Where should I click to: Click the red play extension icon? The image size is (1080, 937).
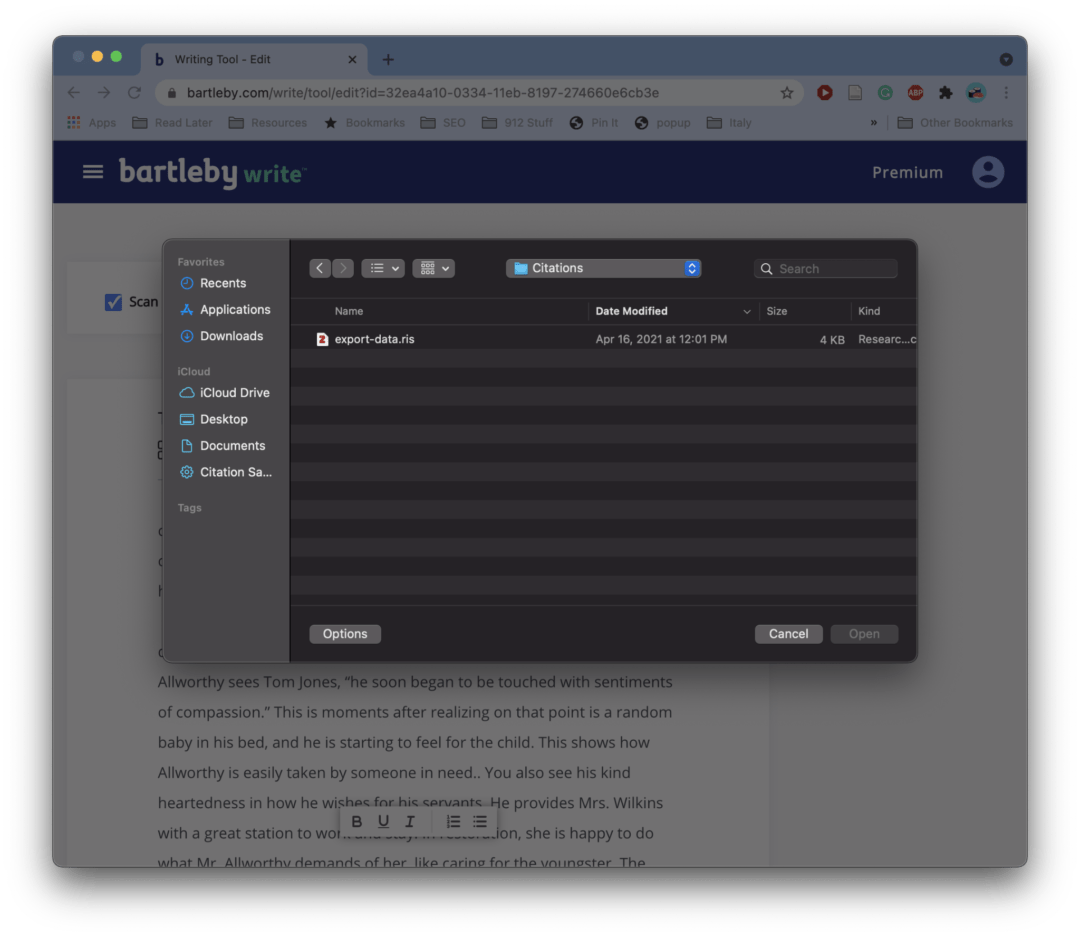(x=824, y=92)
